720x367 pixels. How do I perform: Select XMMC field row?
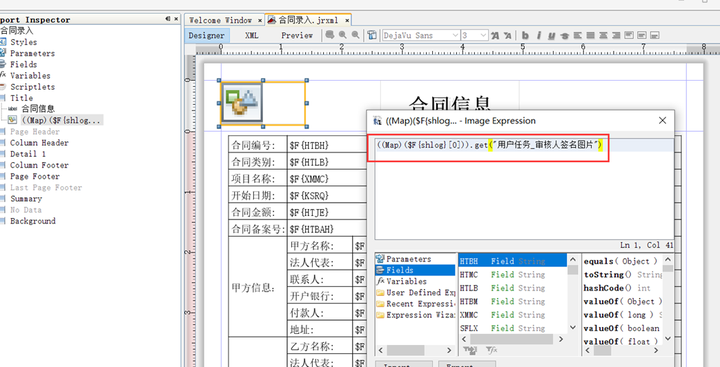[x=513, y=315]
